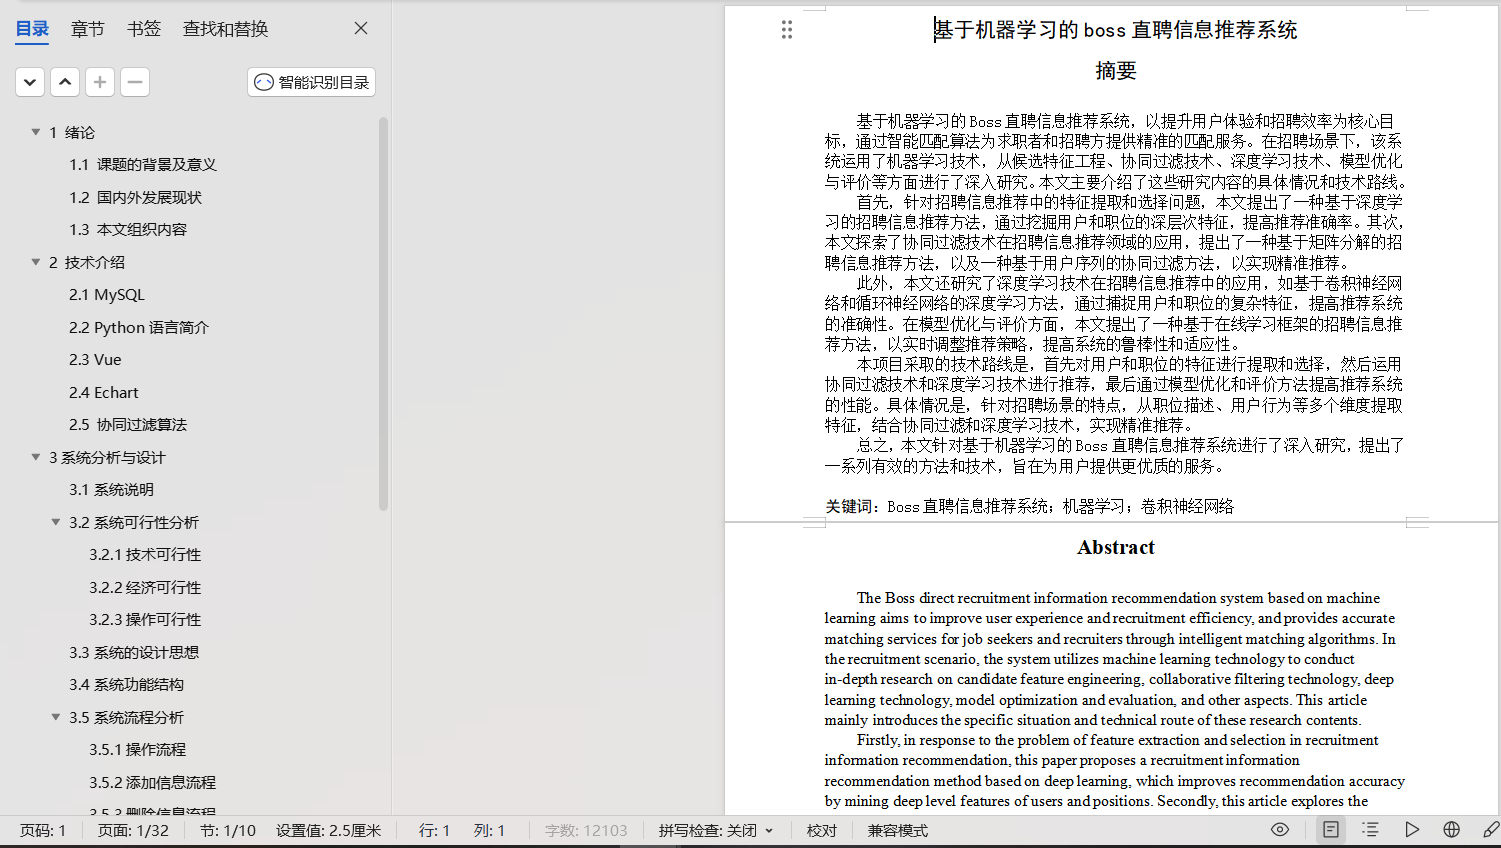Click 兼容模式 in status bar
The width and height of the screenshot is (1501, 848).
pyautogui.click(x=898, y=831)
